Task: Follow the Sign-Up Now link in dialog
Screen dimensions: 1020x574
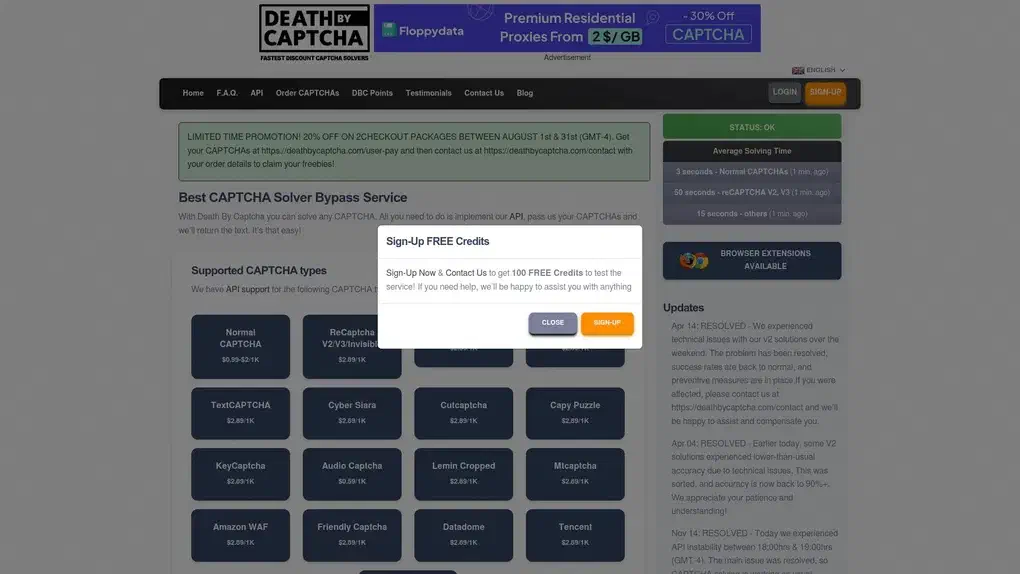Action: (410, 273)
